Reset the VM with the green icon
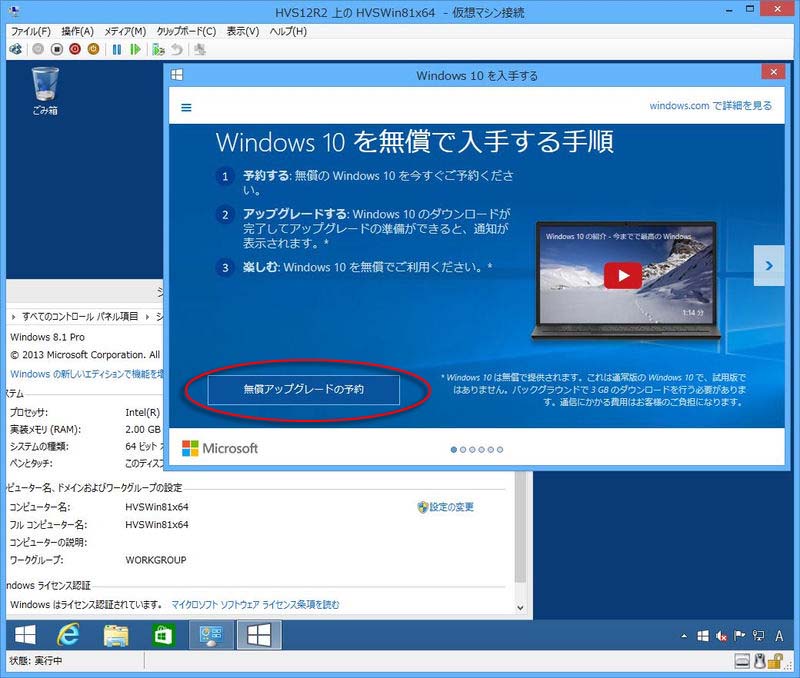The image size is (800, 678). 135,49
